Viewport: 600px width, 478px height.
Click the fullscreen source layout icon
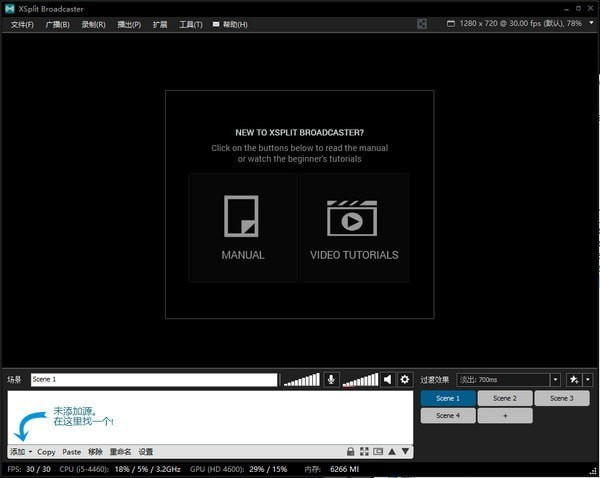pyautogui.click(x=364, y=452)
